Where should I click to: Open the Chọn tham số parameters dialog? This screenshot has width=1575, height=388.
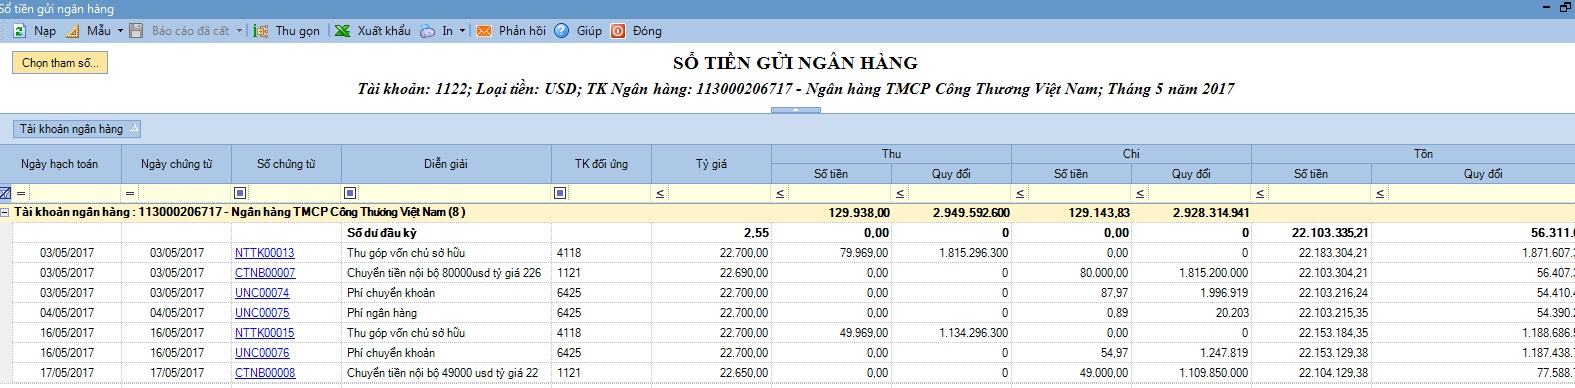(x=60, y=63)
